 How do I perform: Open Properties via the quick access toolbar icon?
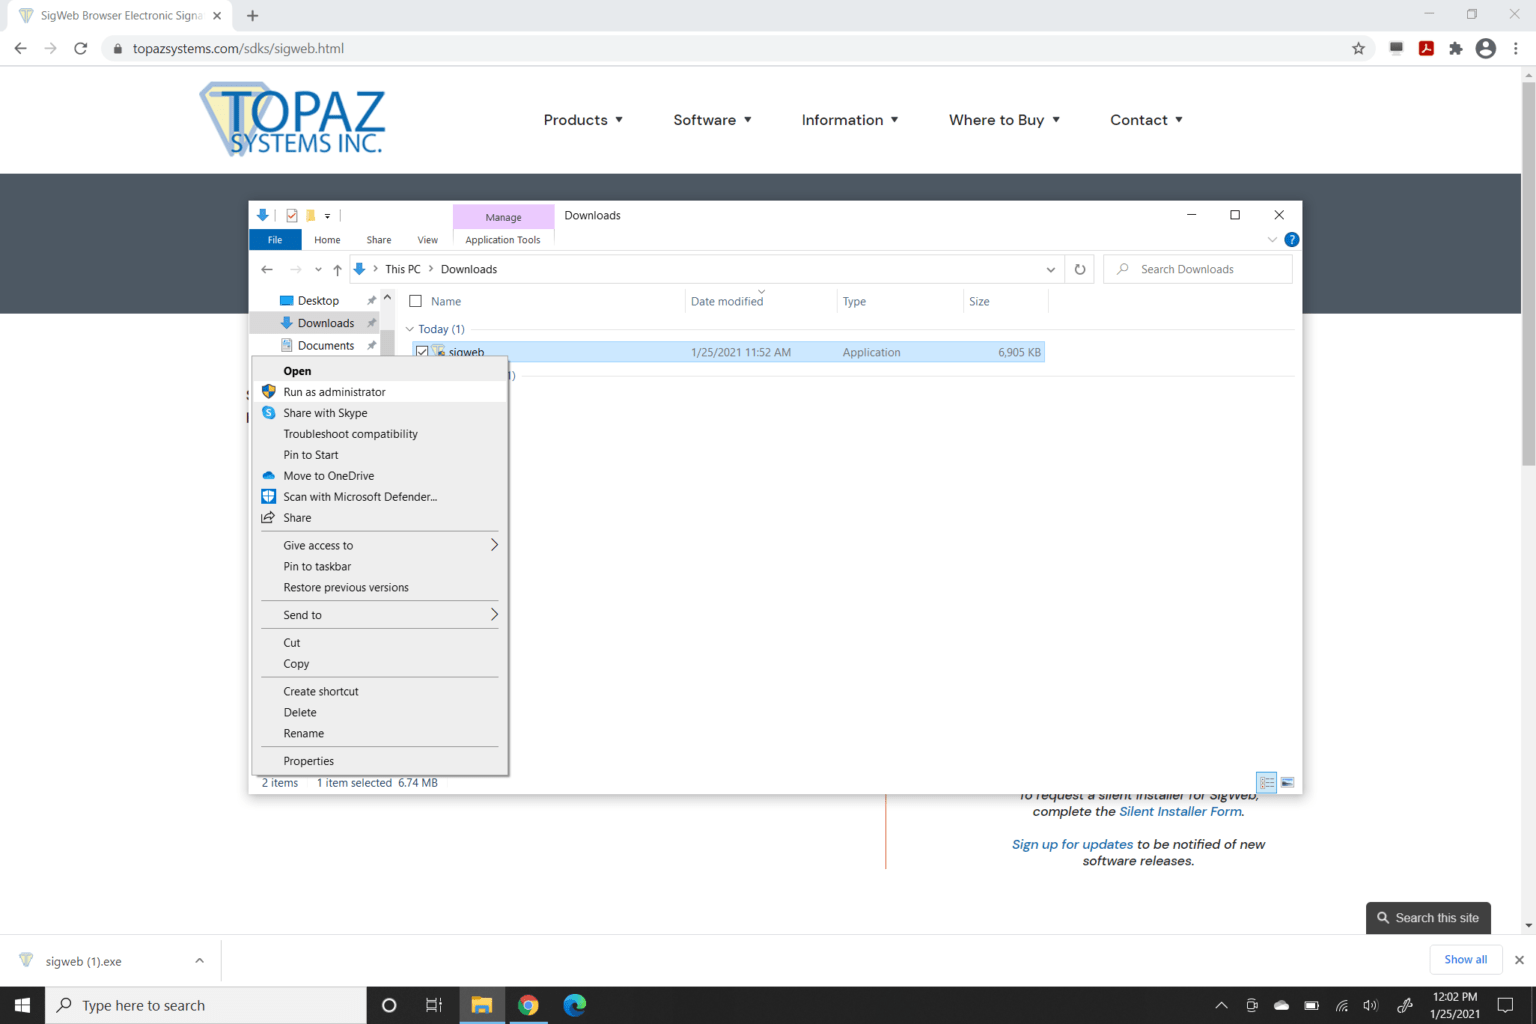pos(290,215)
